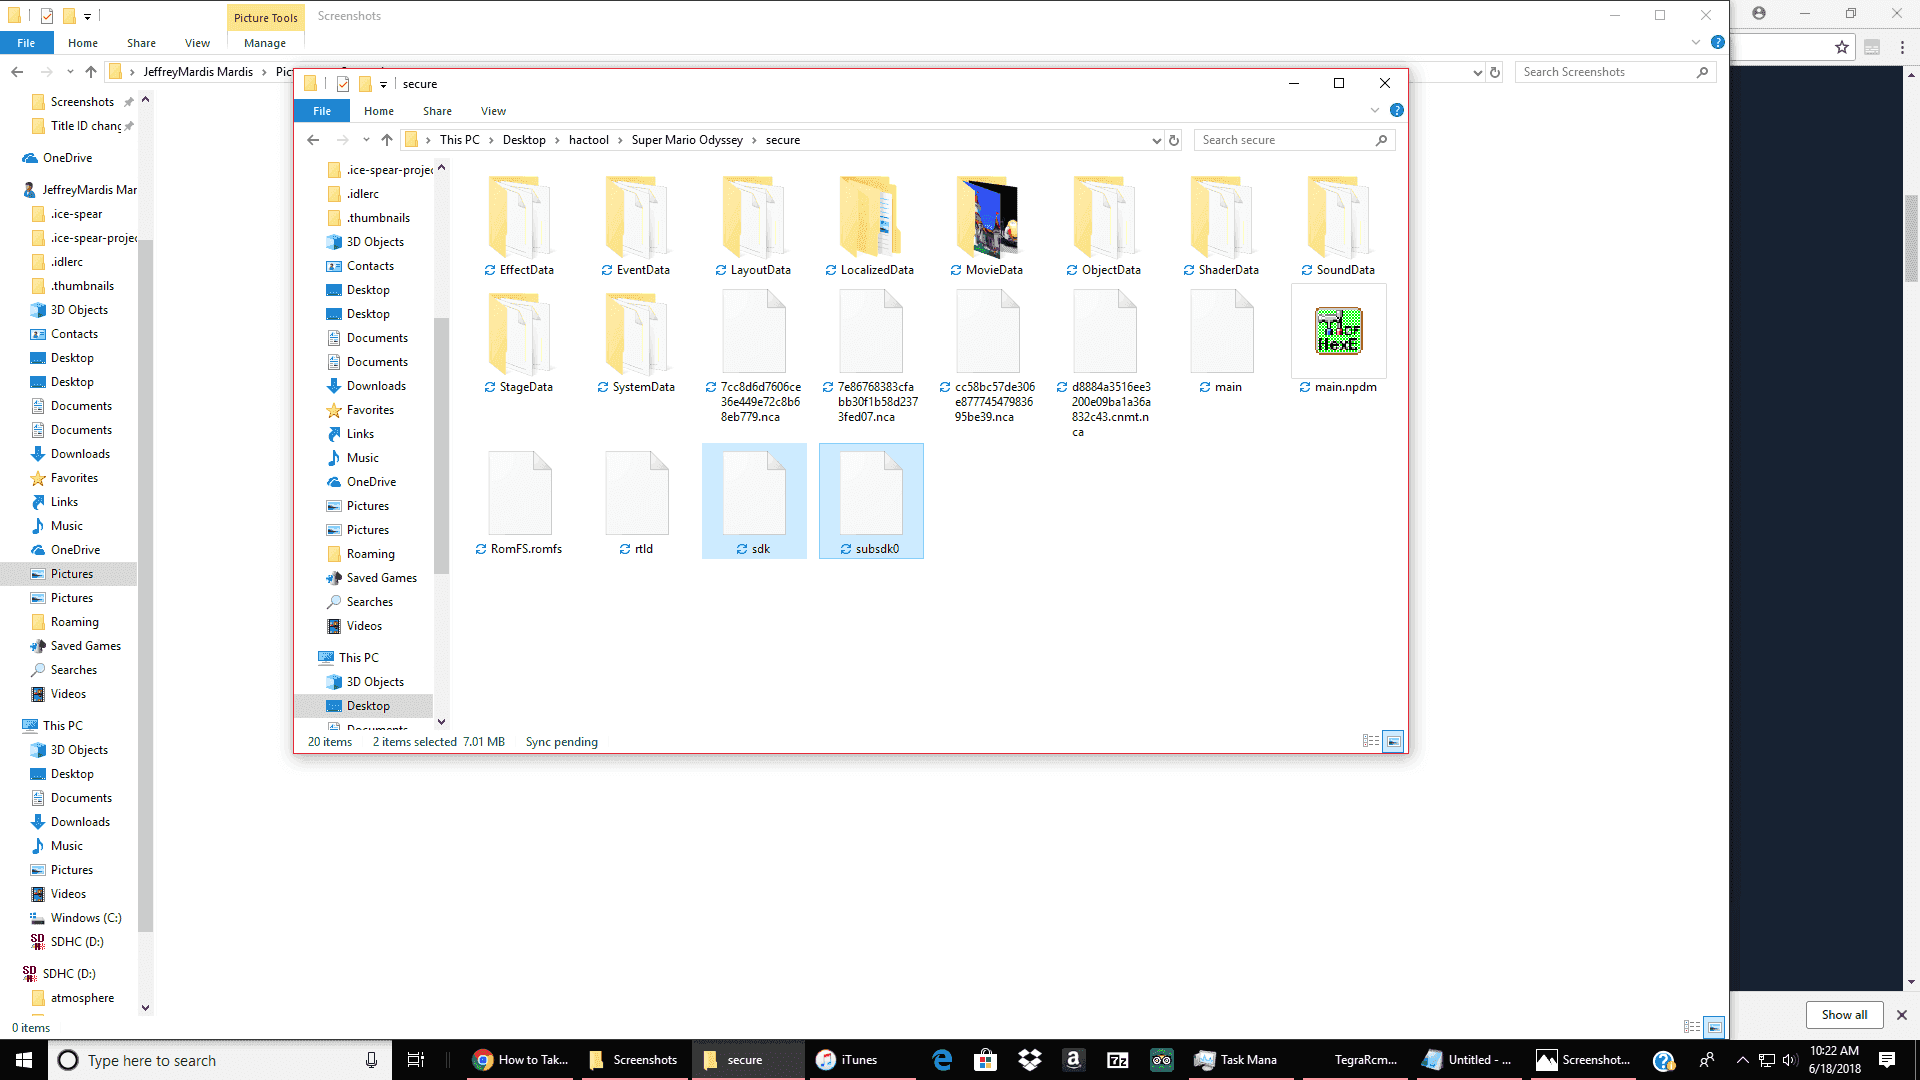This screenshot has height=1080, width=1920.
Task: Switch Screenshots window to details view
Action: [x=1691, y=1027]
